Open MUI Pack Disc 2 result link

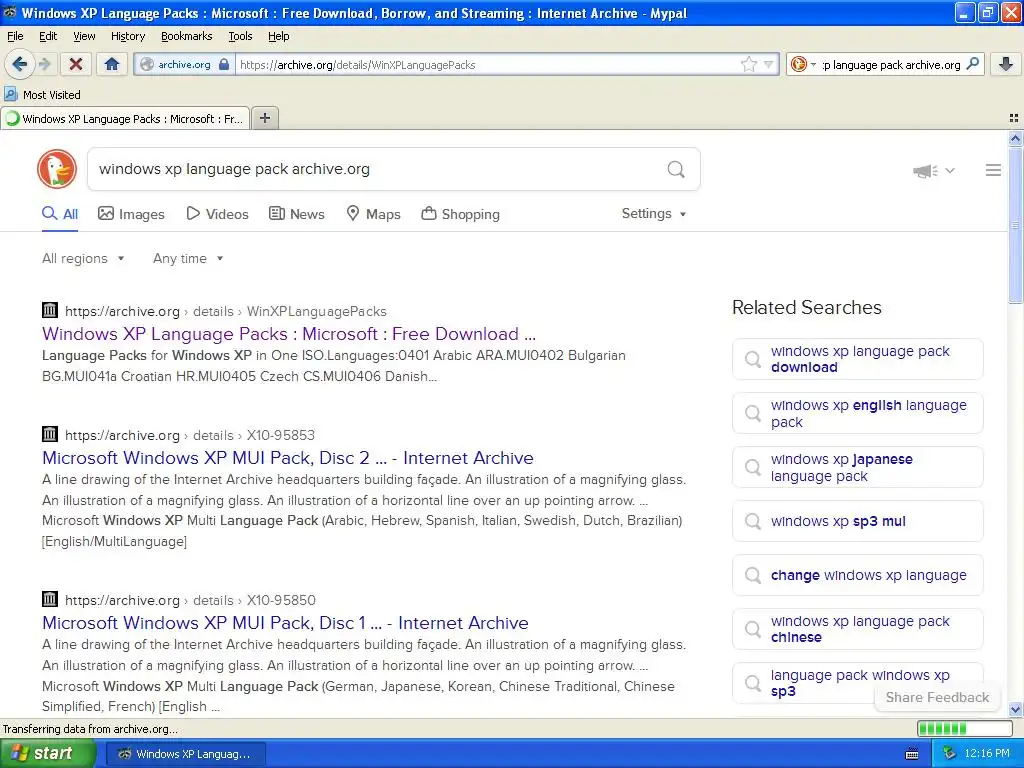click(288, 458)
